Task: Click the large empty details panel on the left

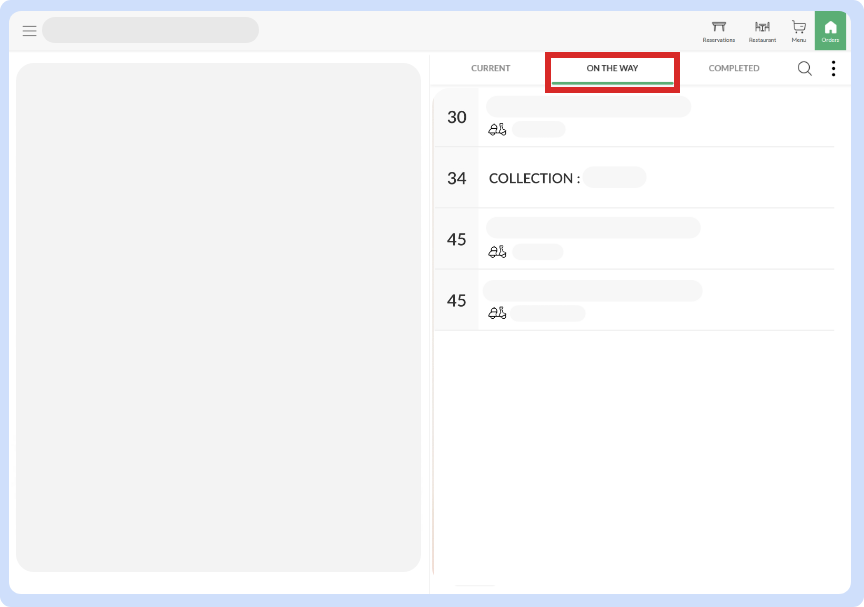Action: click(x=218, y=318)
